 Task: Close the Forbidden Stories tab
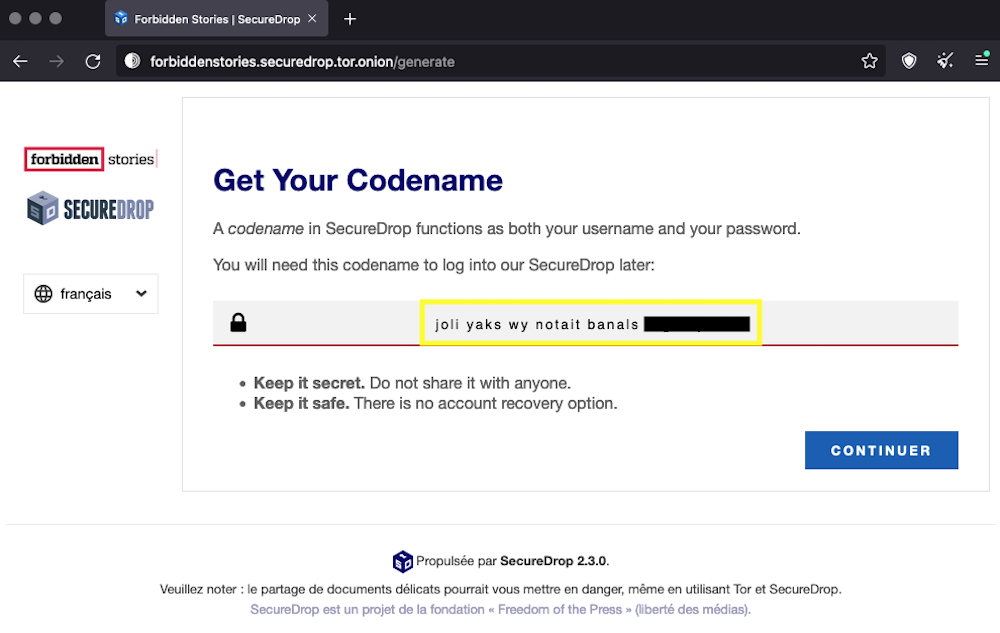[312, 19]
